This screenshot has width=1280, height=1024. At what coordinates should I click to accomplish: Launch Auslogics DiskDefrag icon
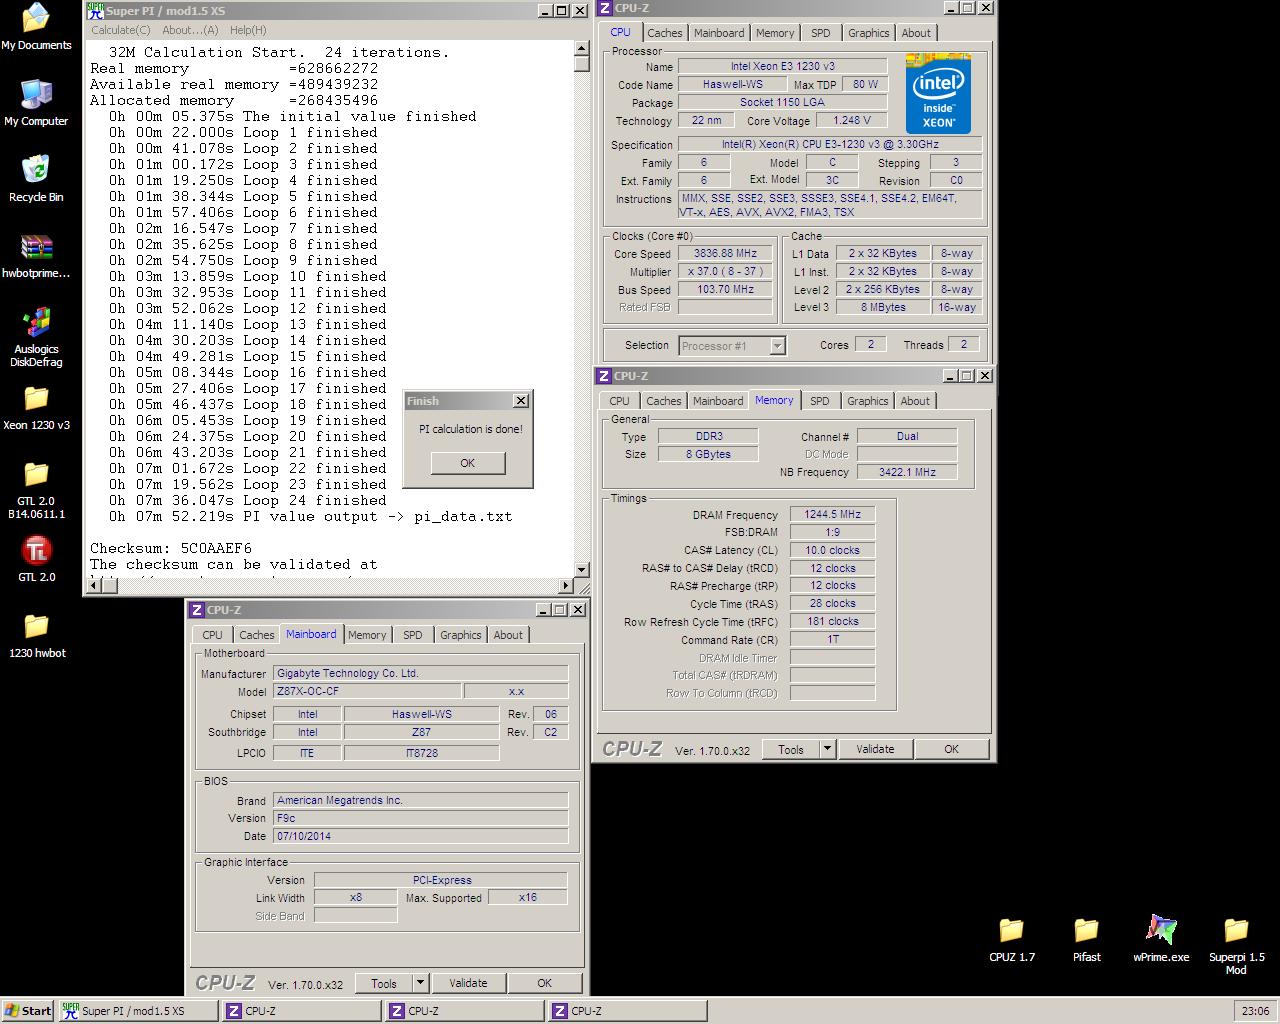click(36, 322)
